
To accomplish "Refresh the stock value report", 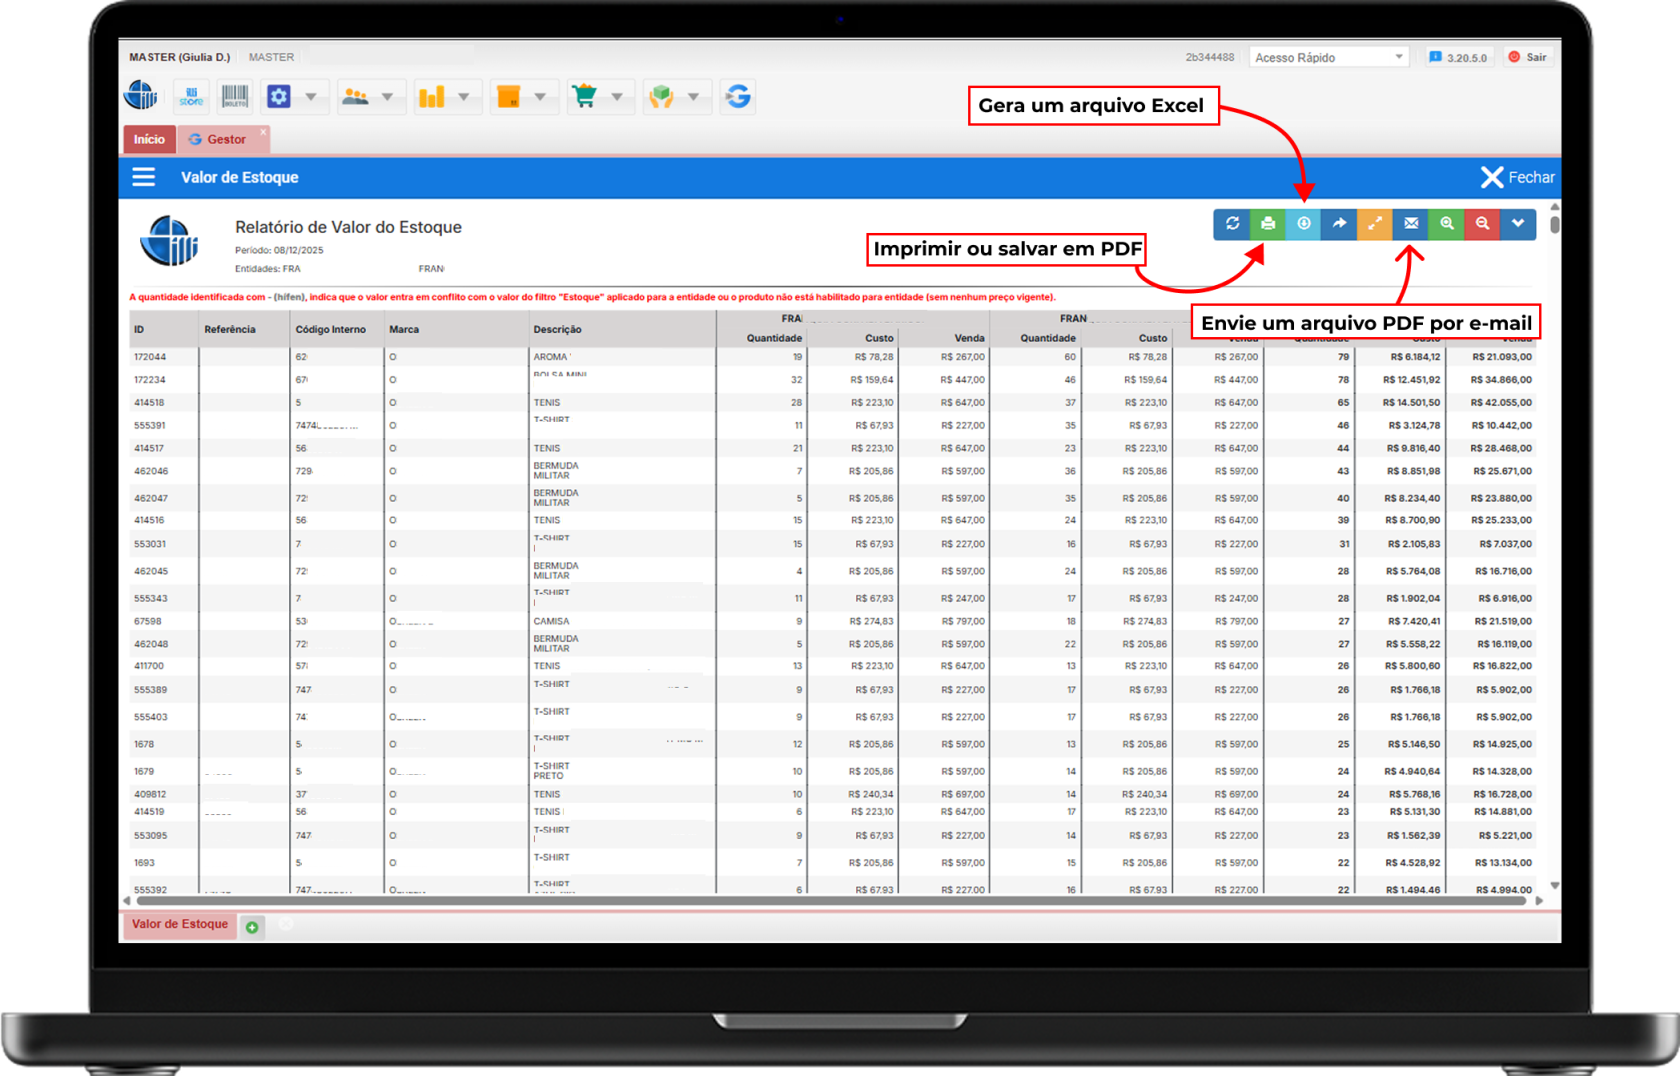I will click(1232, 224).
